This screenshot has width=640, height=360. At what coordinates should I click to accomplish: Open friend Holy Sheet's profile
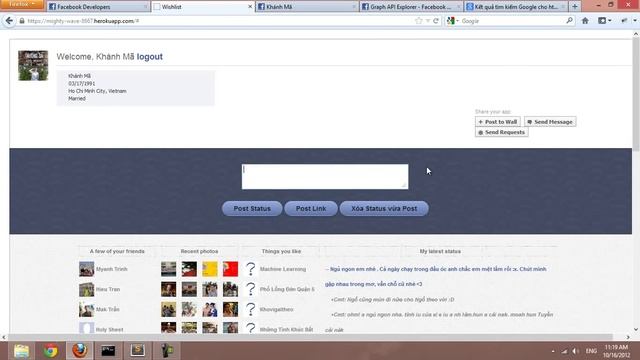coord(109,329)
